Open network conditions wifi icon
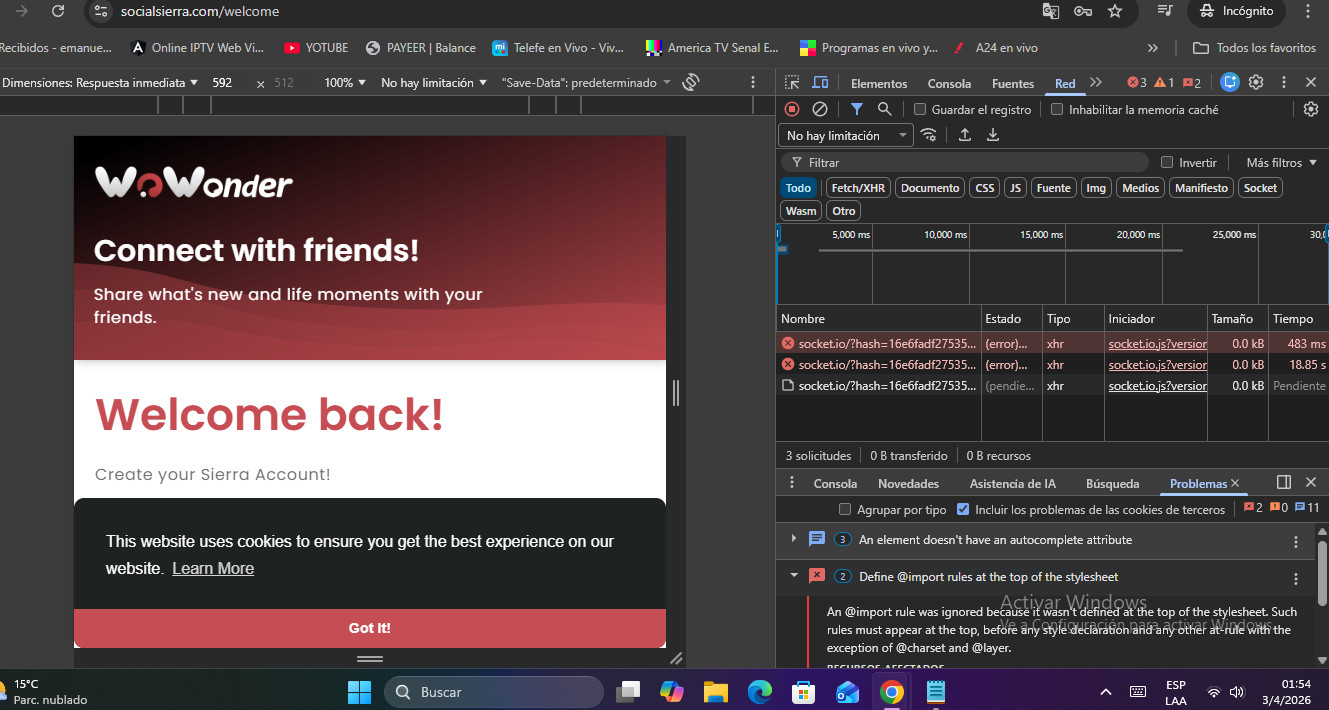Viewport: 1329px width, 710px height. coord(929,135)
